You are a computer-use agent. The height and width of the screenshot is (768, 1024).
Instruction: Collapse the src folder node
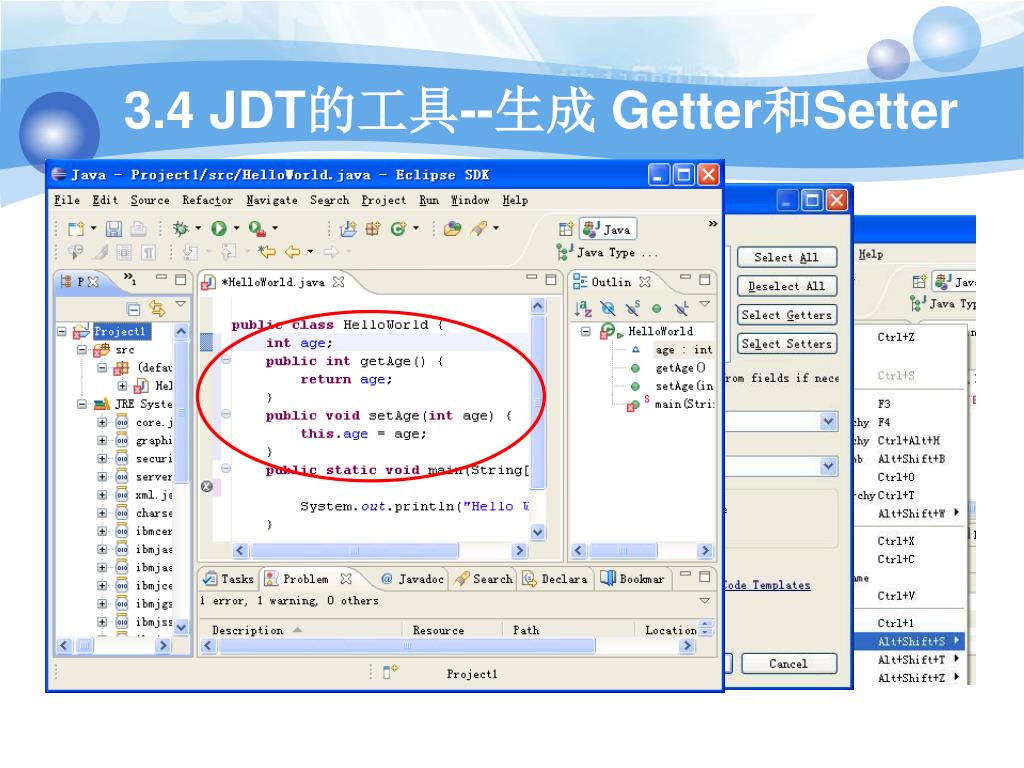point(82,349)
